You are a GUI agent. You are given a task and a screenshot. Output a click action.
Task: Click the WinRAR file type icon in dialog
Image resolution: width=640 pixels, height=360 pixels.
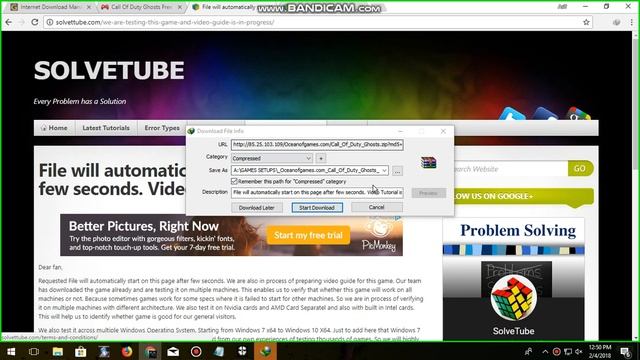429,162
